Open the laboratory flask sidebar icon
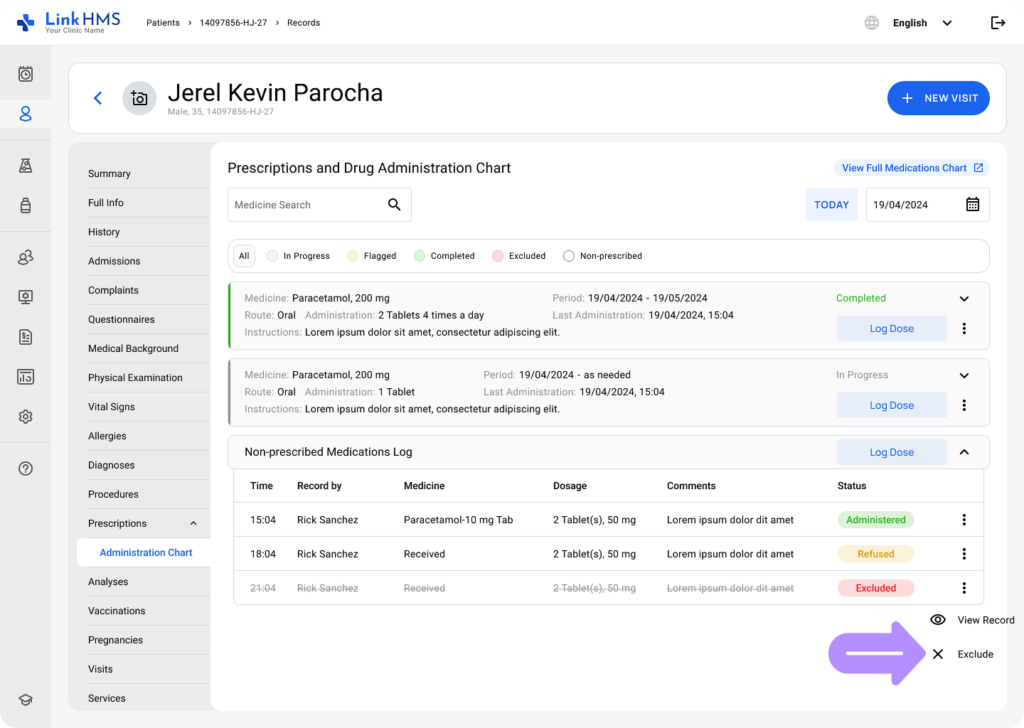Screen dimensions: 1024x728 [x=26, y=166]
